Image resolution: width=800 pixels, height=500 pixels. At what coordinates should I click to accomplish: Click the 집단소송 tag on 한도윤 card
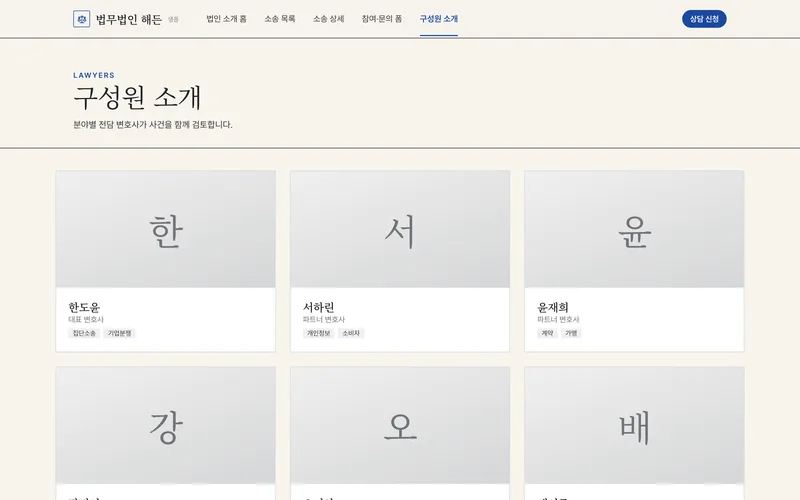coord(84,333)
